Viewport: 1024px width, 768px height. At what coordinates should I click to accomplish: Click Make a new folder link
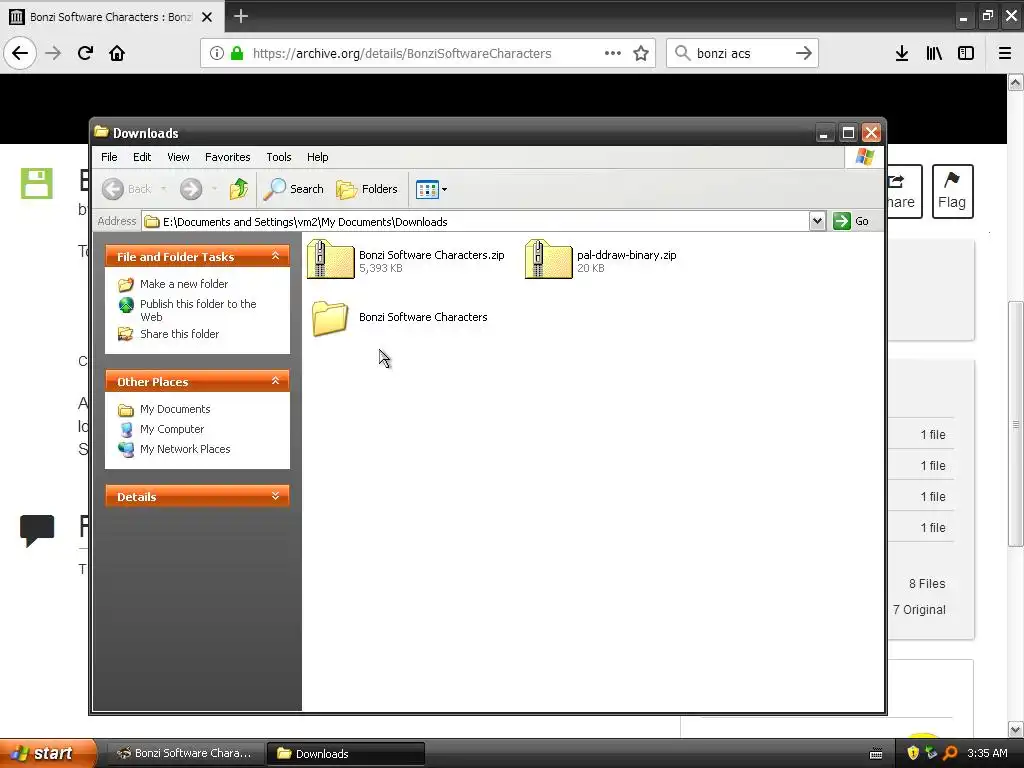point(184,284)
